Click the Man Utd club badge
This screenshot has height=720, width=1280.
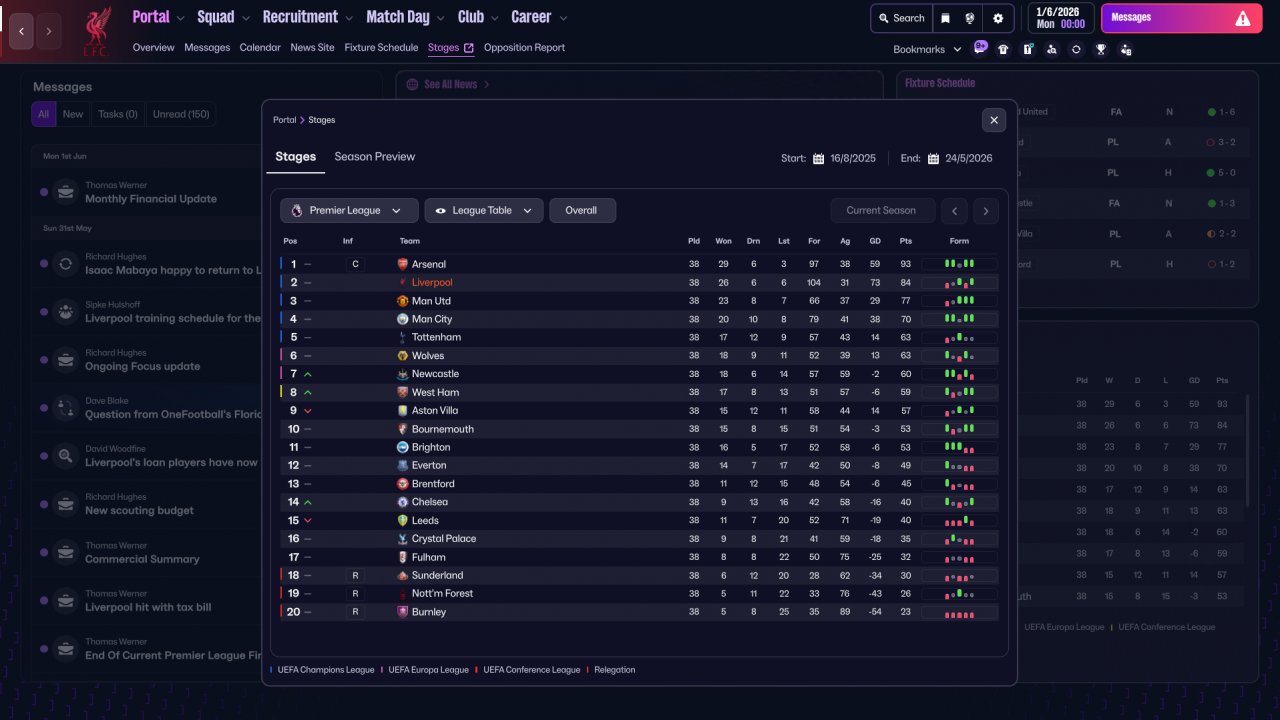pyautogui.click(x=403, y=301)
